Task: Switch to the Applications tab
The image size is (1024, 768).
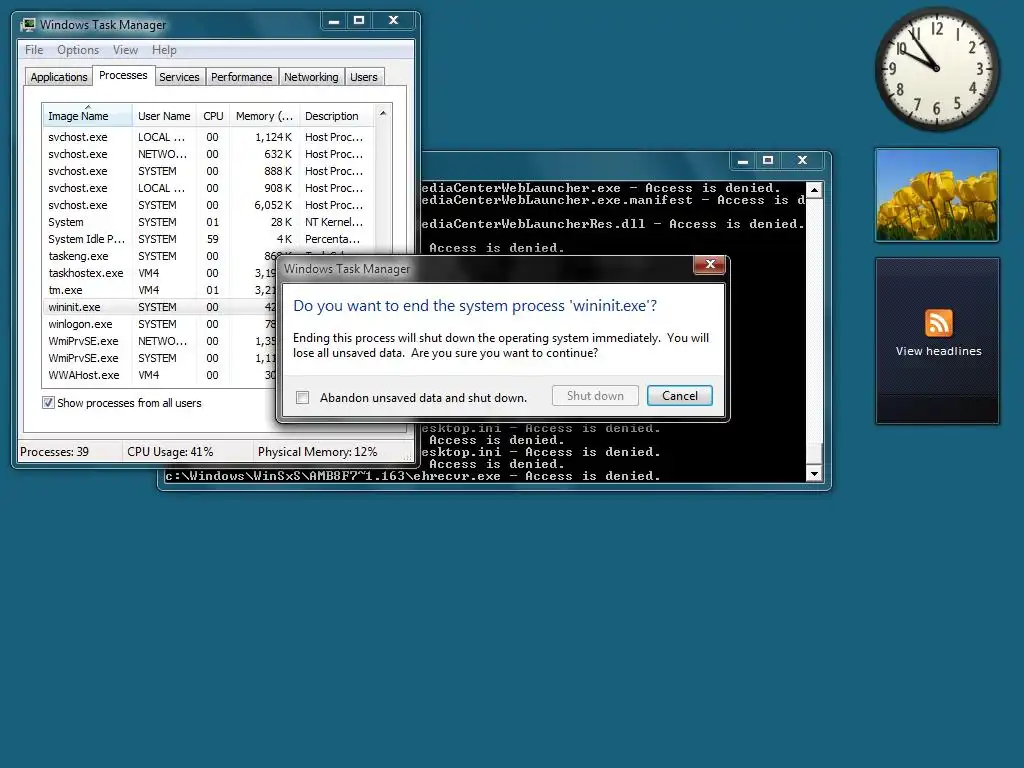Action: (x=59, y=77)
